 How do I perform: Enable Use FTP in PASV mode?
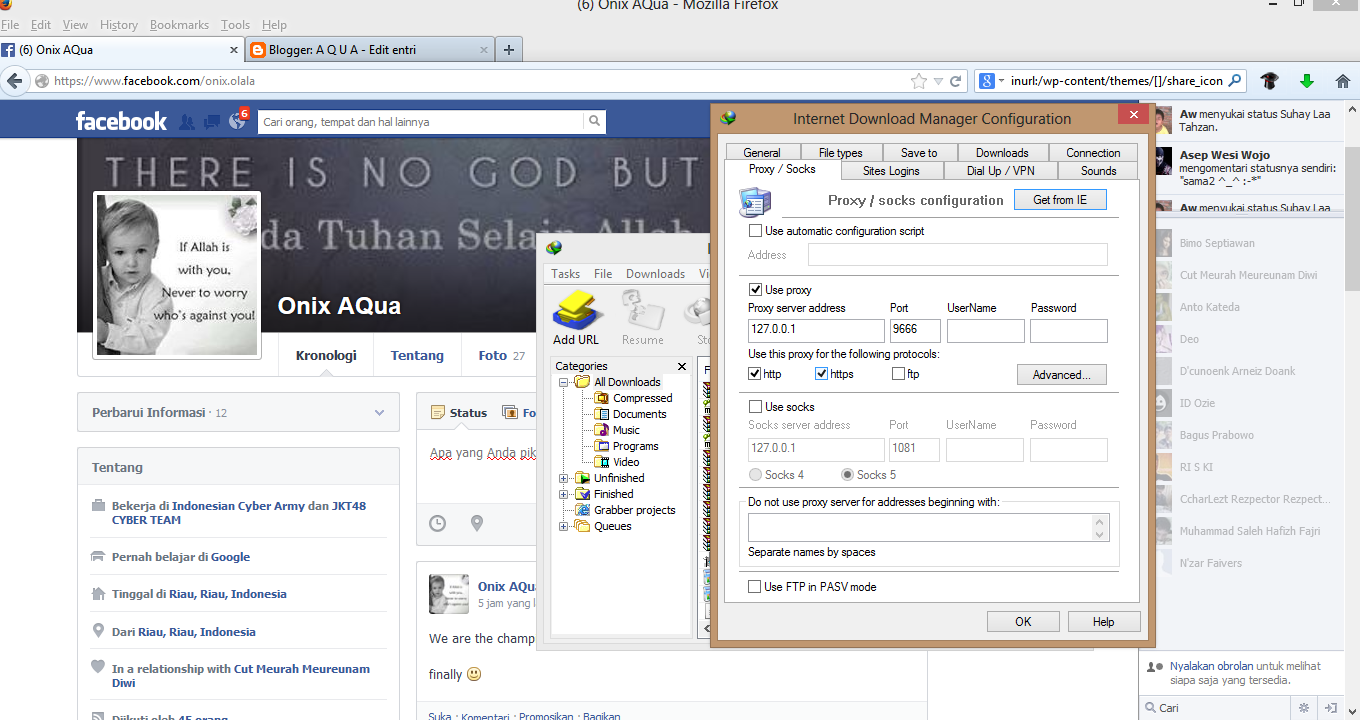click(x=755, y=587)
